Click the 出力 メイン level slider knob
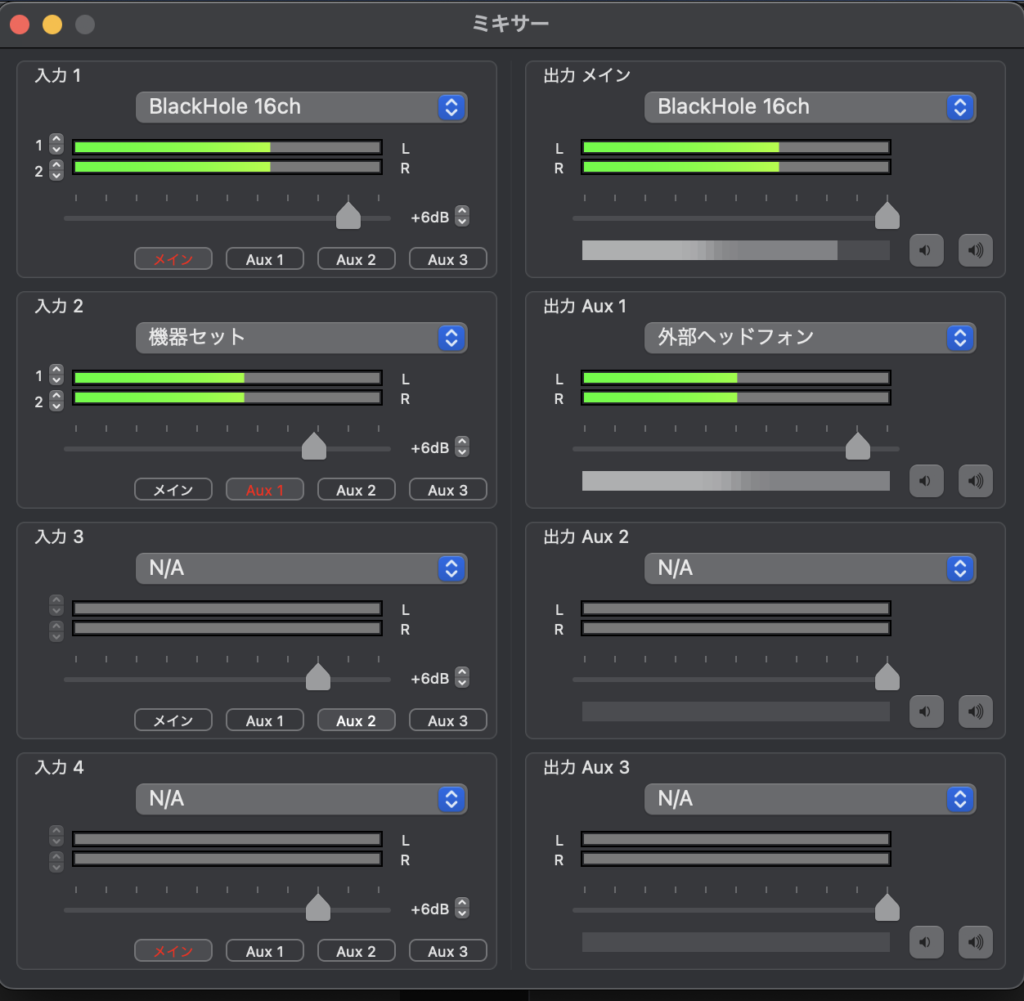This screenshot has width=1024, height=1001. [887, 215]
